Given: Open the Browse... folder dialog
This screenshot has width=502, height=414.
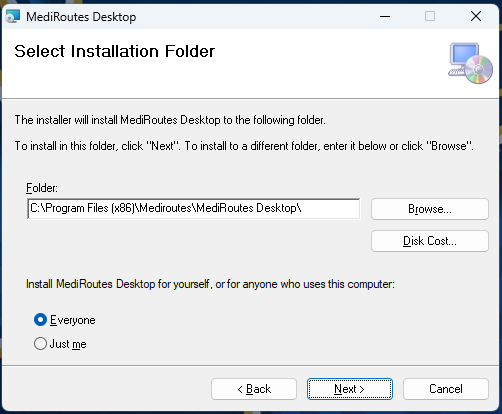Looking at the screenshot, I should (430, 209).
